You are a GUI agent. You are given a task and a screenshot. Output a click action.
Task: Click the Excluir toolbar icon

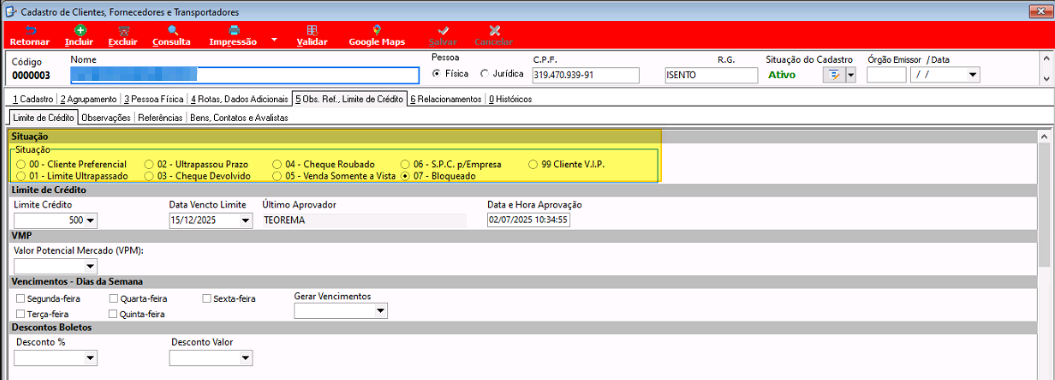point(123,30)
